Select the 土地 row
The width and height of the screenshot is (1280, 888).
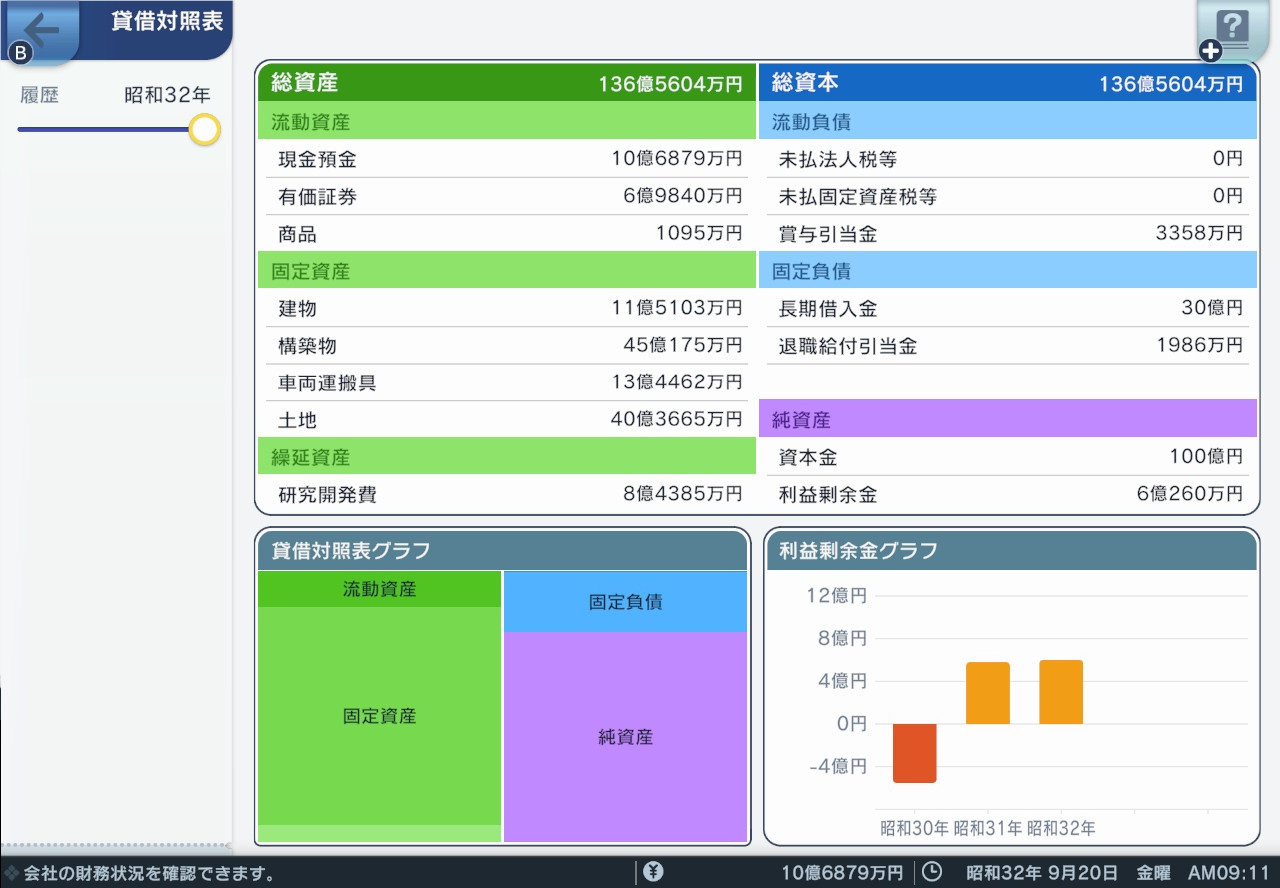507,419
